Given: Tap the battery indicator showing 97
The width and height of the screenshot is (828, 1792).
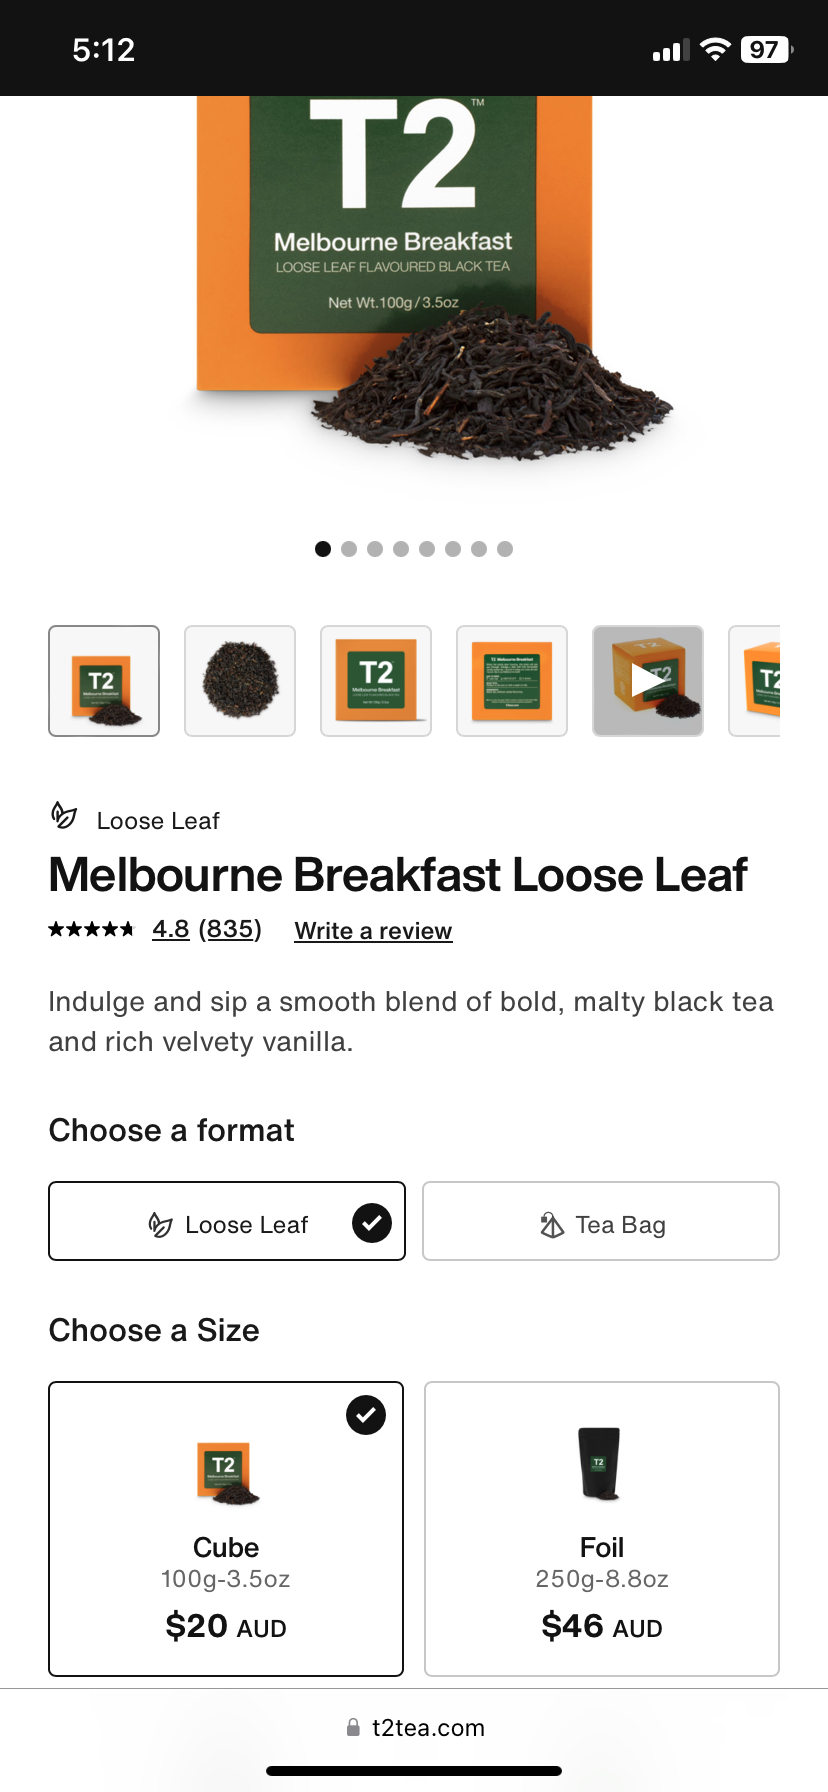Looking at the screenshot, I should [x=766, y=50].
